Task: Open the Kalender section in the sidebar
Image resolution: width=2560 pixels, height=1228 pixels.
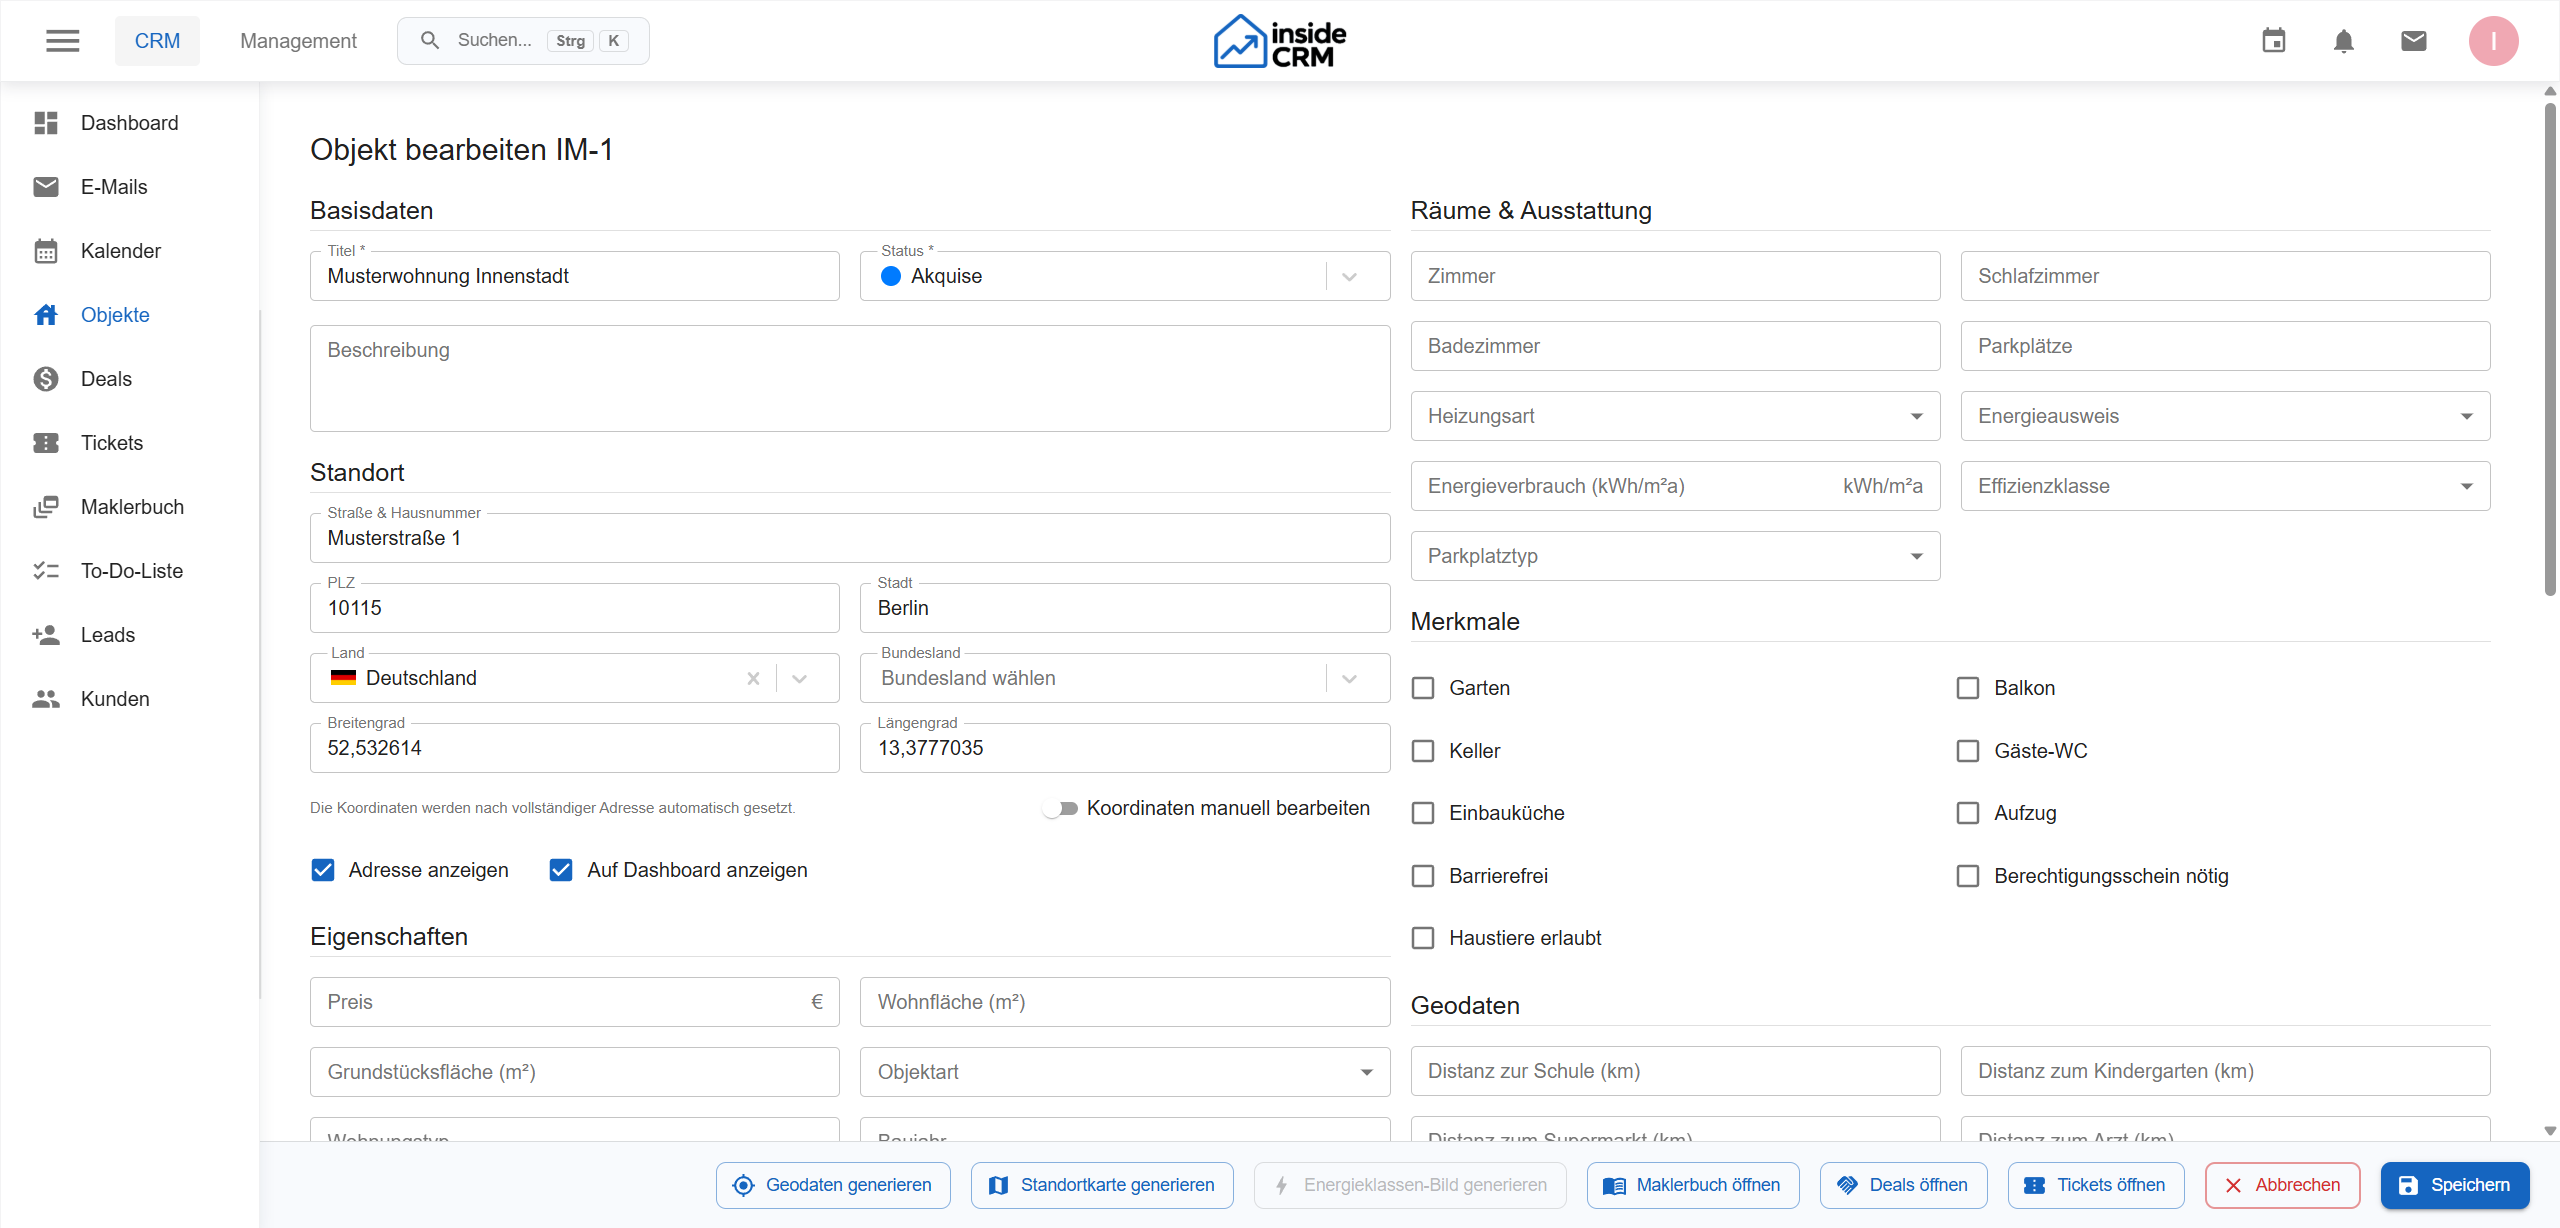Action: point(120,250)
